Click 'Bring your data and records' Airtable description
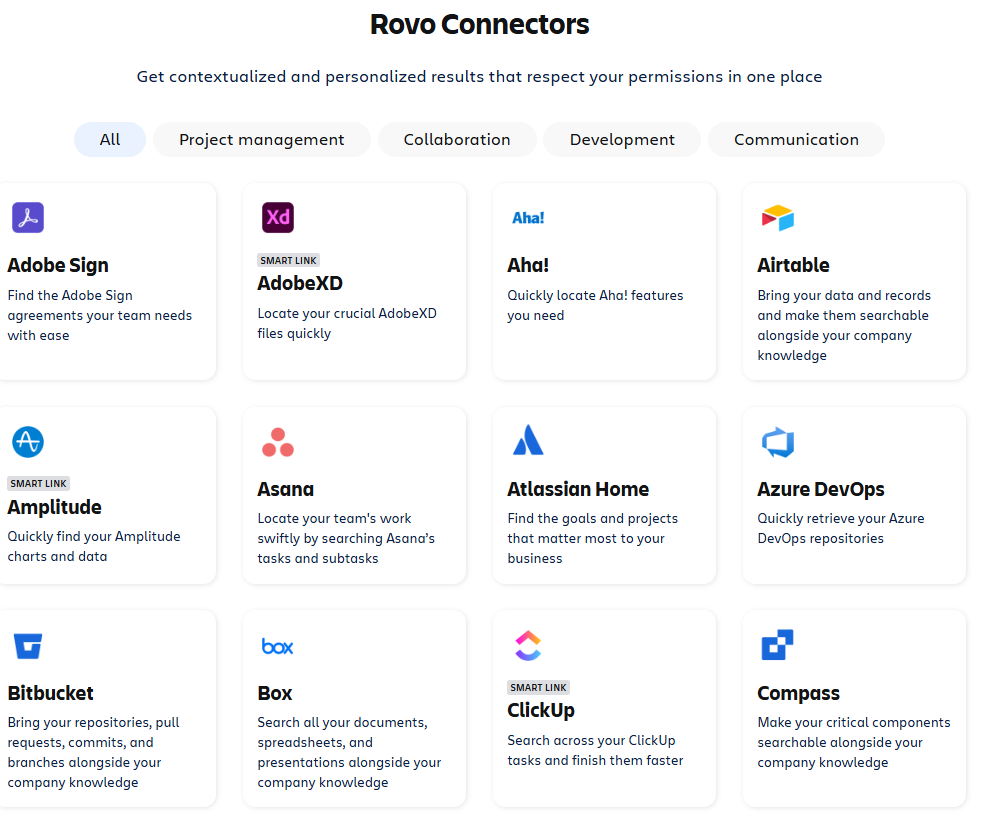Image resolution: width=989 pixels, height=823 pixels. (x=844, y=325)
